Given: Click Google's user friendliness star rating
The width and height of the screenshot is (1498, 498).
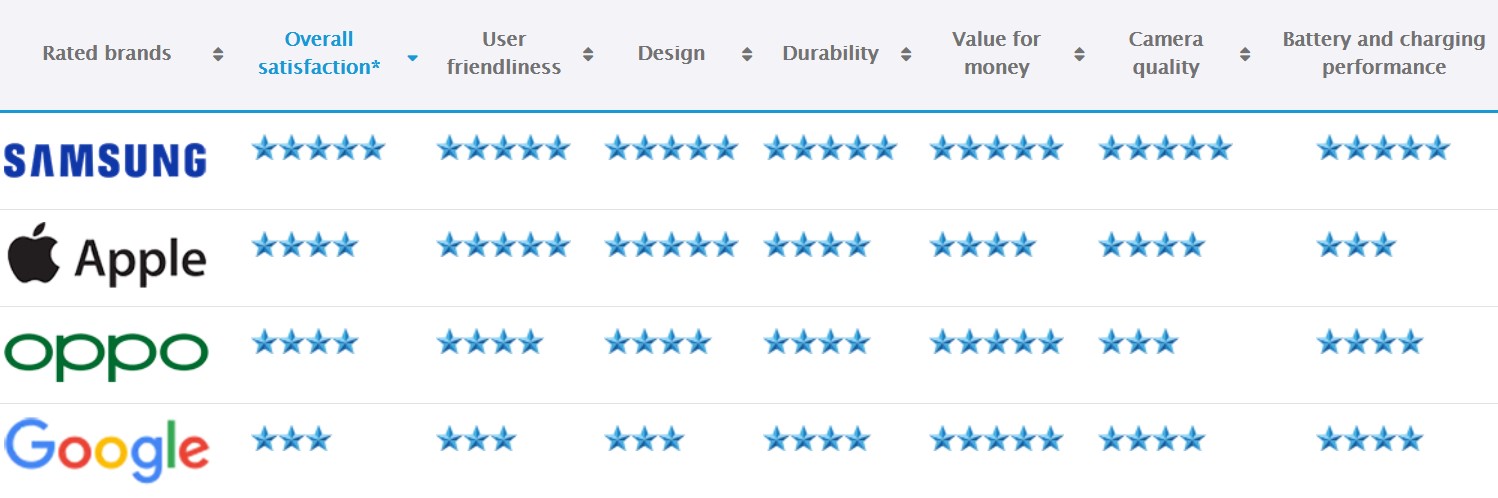Looking at the screenshot, I should click(476, 439).
